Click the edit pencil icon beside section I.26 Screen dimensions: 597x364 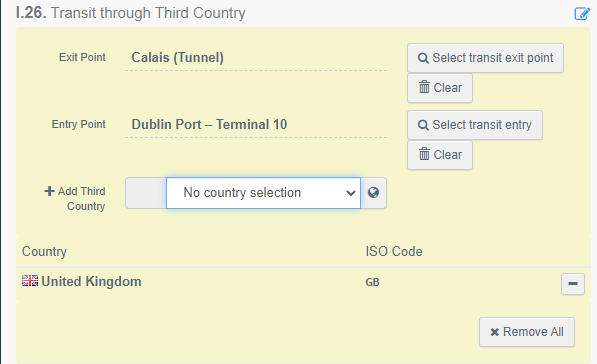pos(582,14)
